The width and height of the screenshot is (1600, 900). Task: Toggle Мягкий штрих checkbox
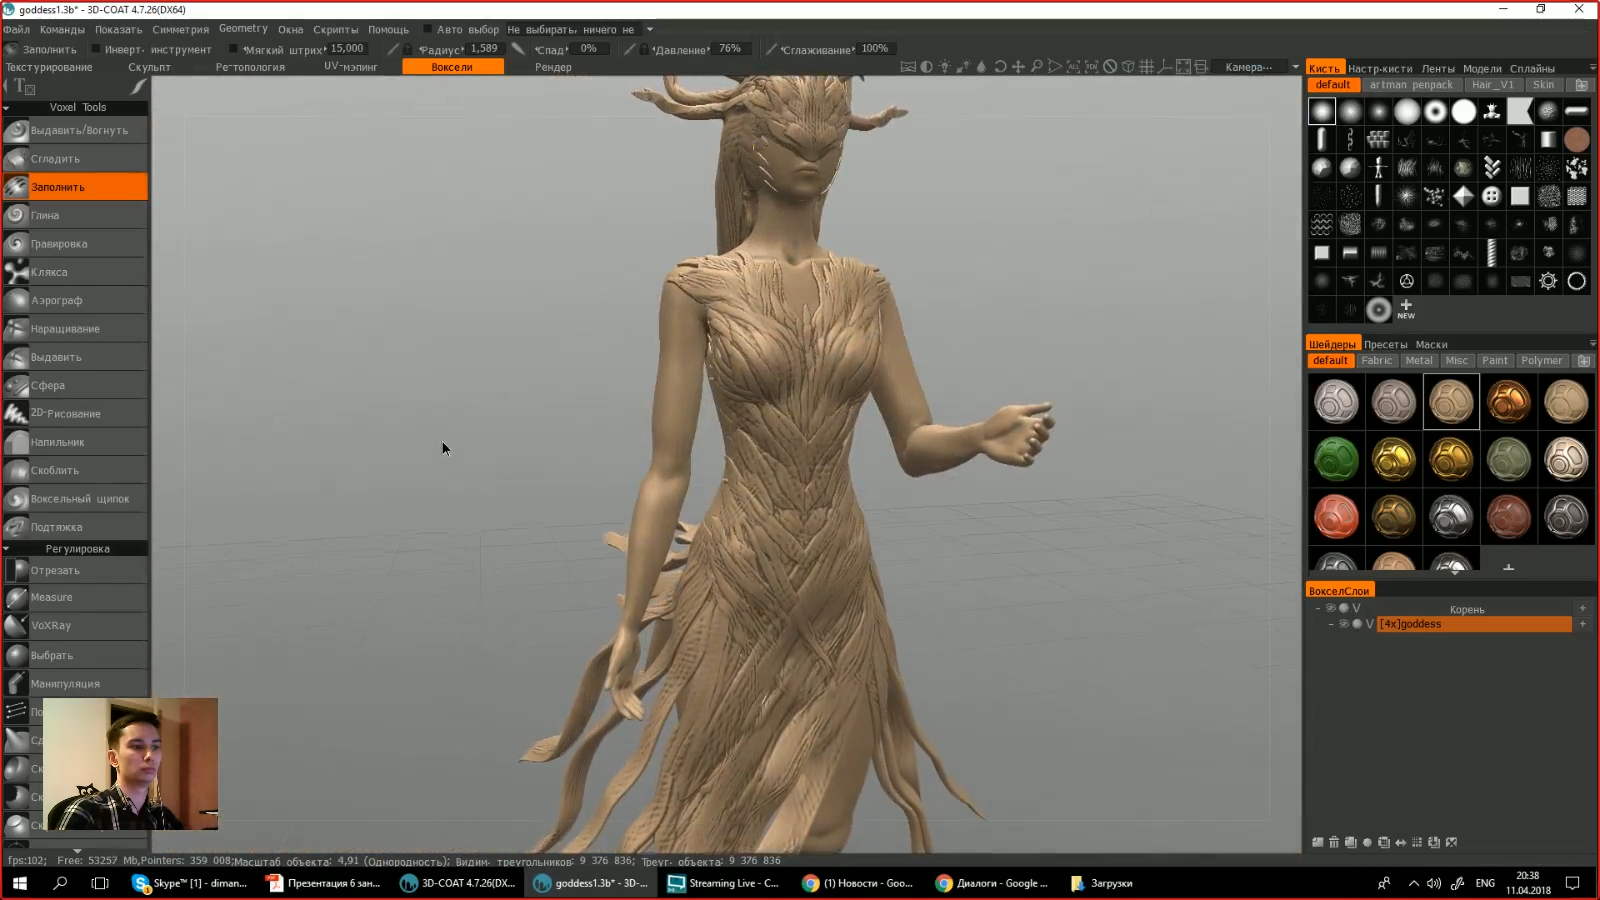[x=233, y=48]
